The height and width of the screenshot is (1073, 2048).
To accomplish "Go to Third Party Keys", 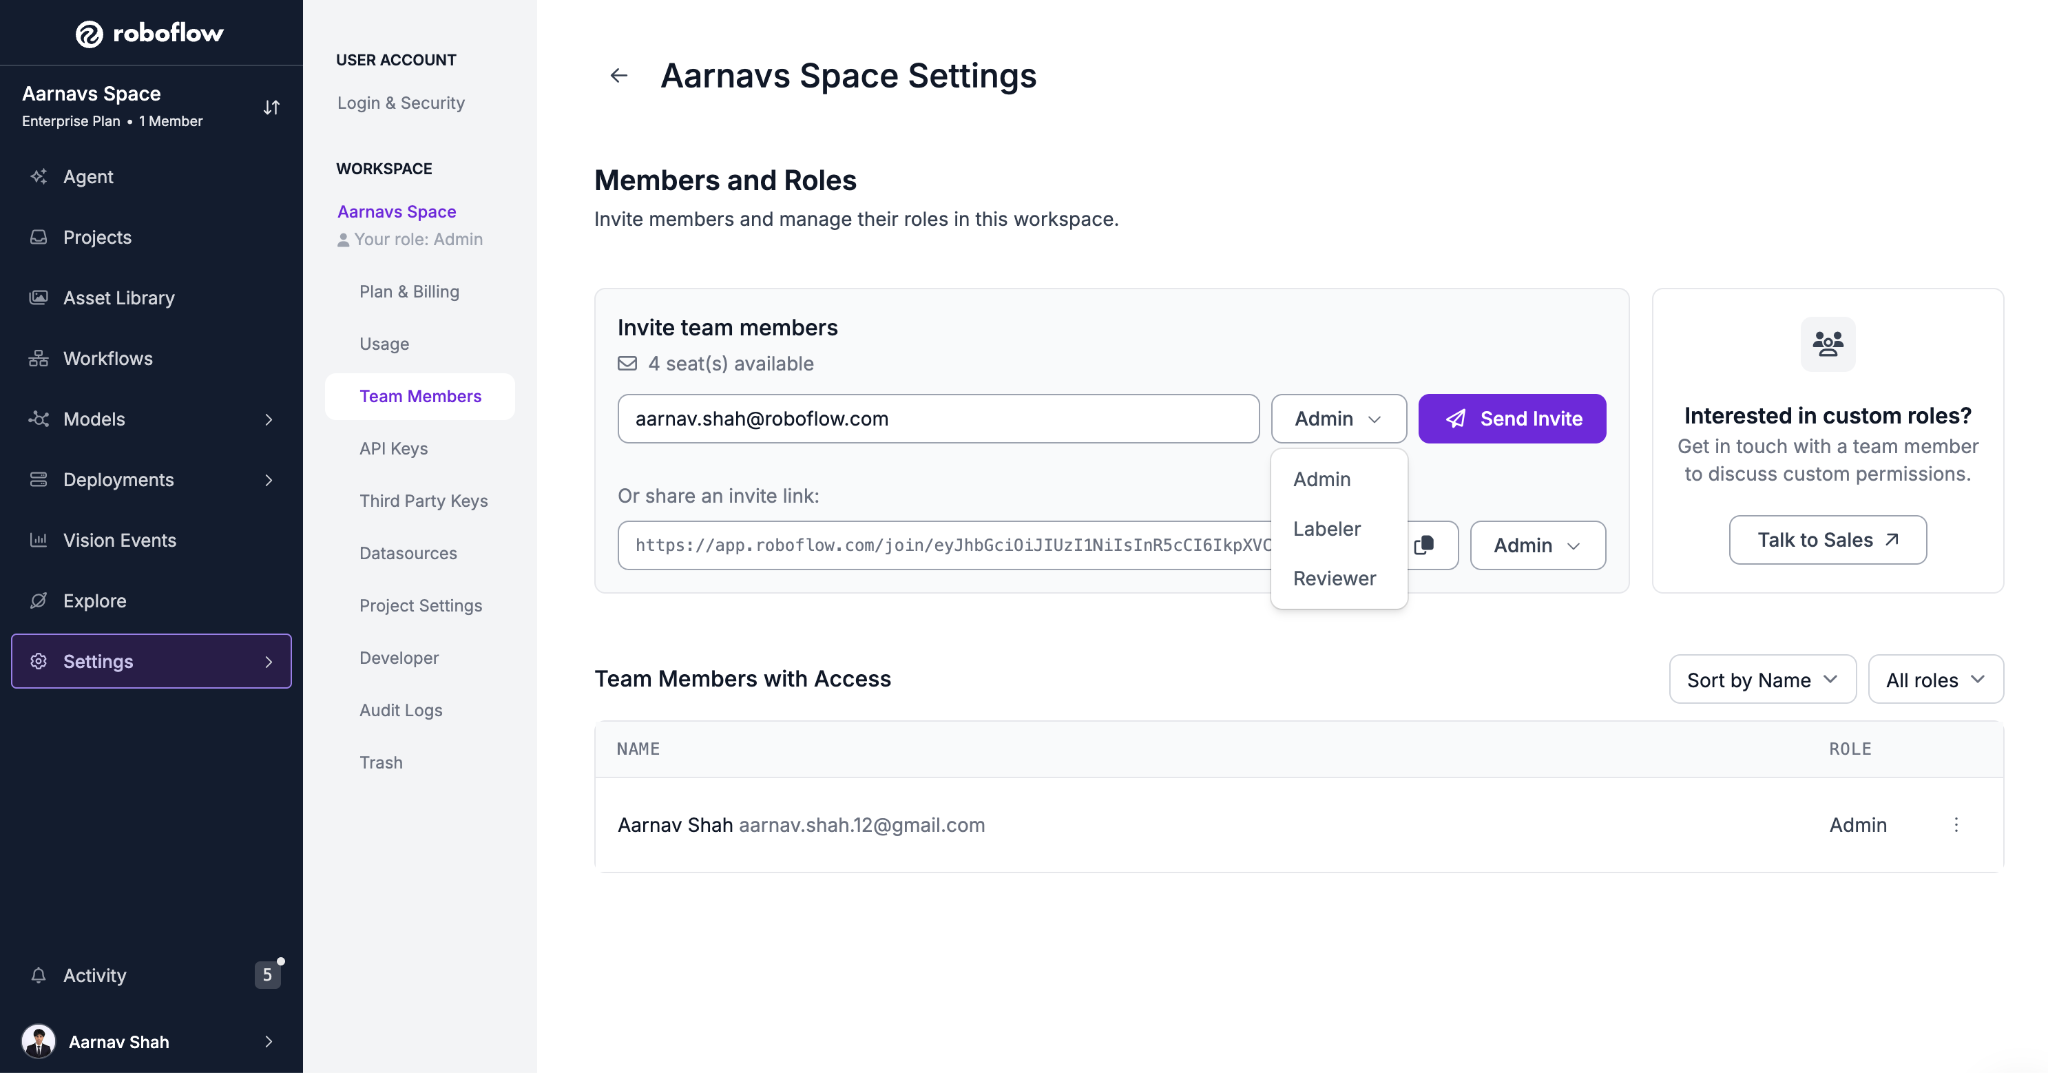I will 423,500.
